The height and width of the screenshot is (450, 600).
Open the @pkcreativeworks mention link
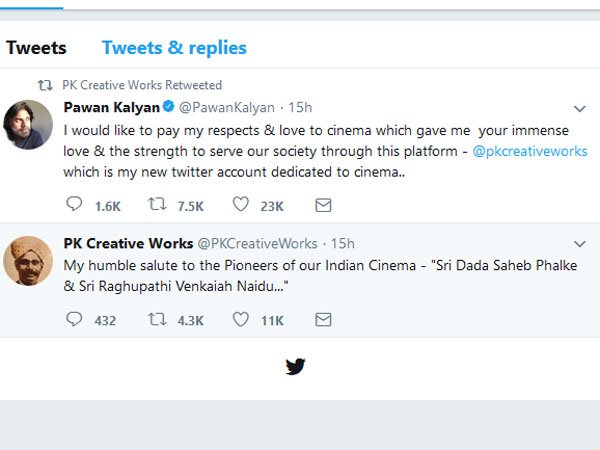coord(529,151)
